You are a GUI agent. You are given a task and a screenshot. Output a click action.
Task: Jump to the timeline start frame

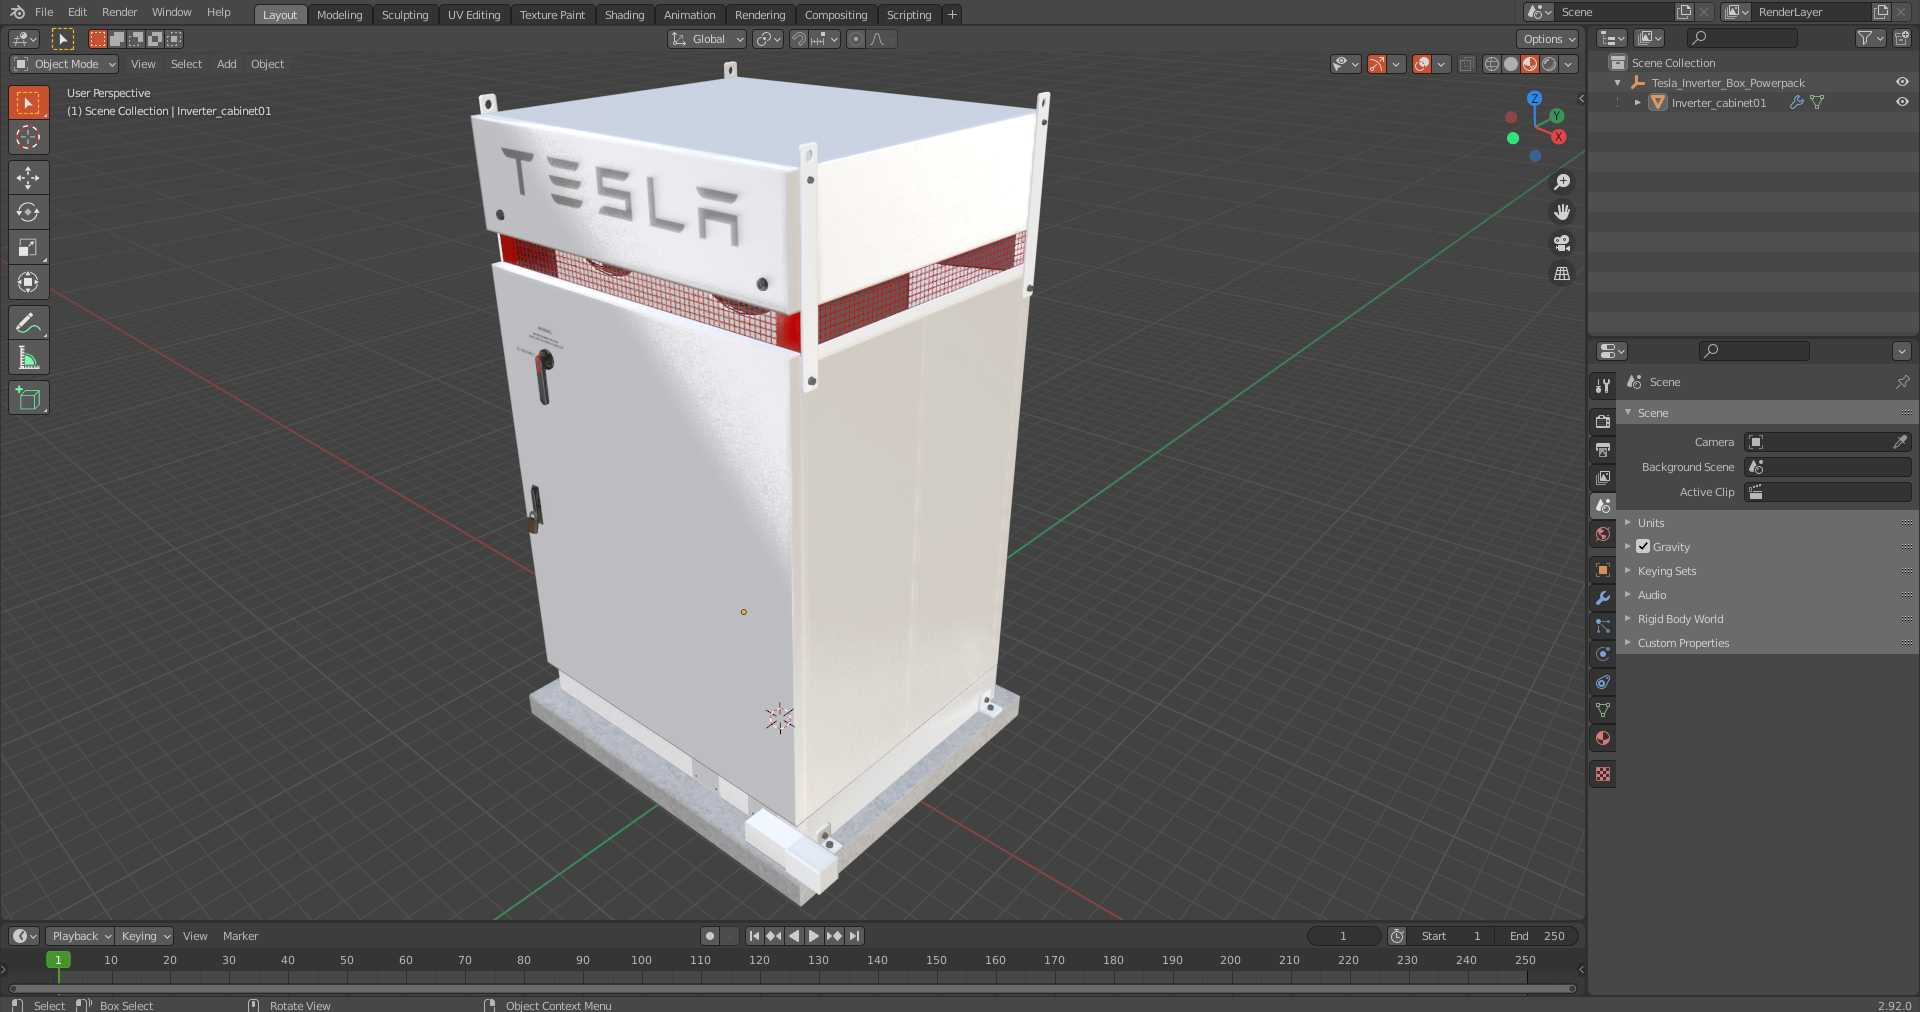[755, 936]
